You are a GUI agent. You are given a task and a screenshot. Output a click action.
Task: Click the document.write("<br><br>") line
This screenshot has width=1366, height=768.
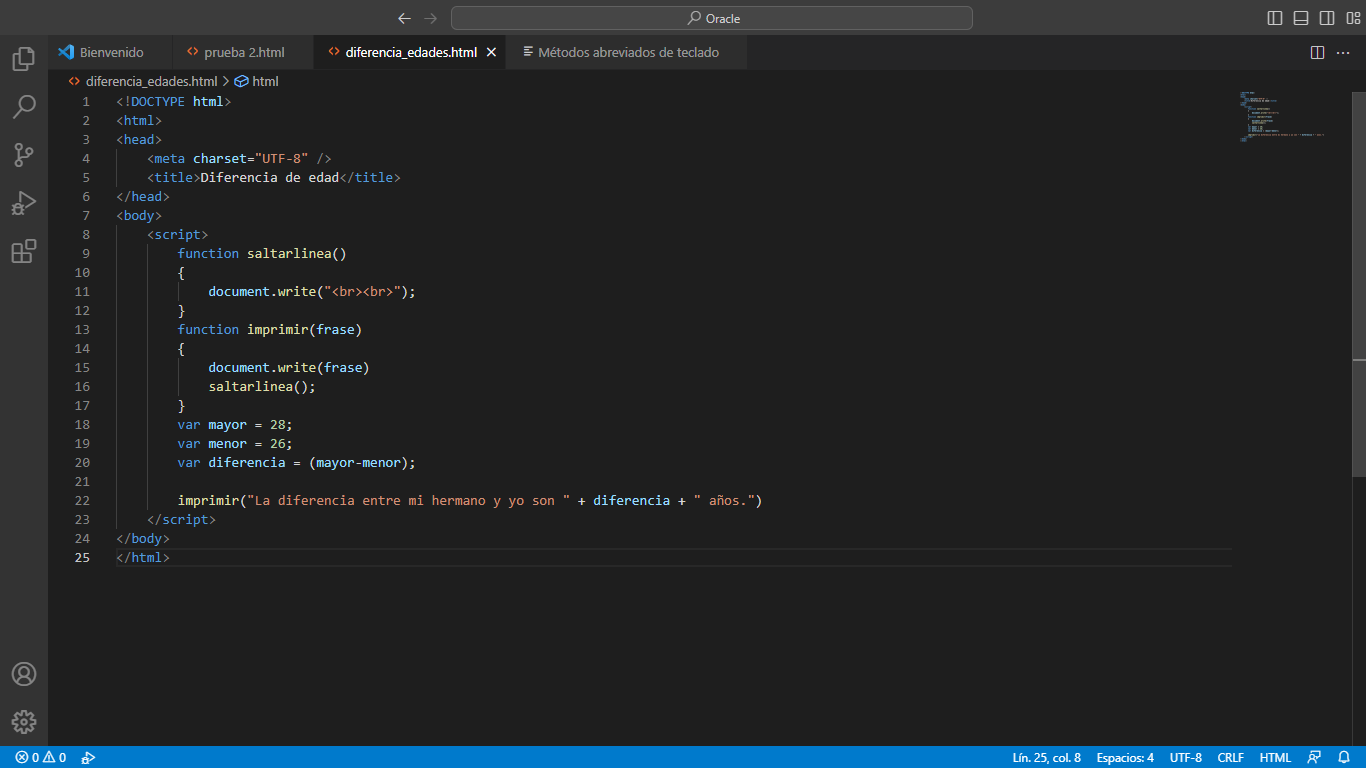312,291
